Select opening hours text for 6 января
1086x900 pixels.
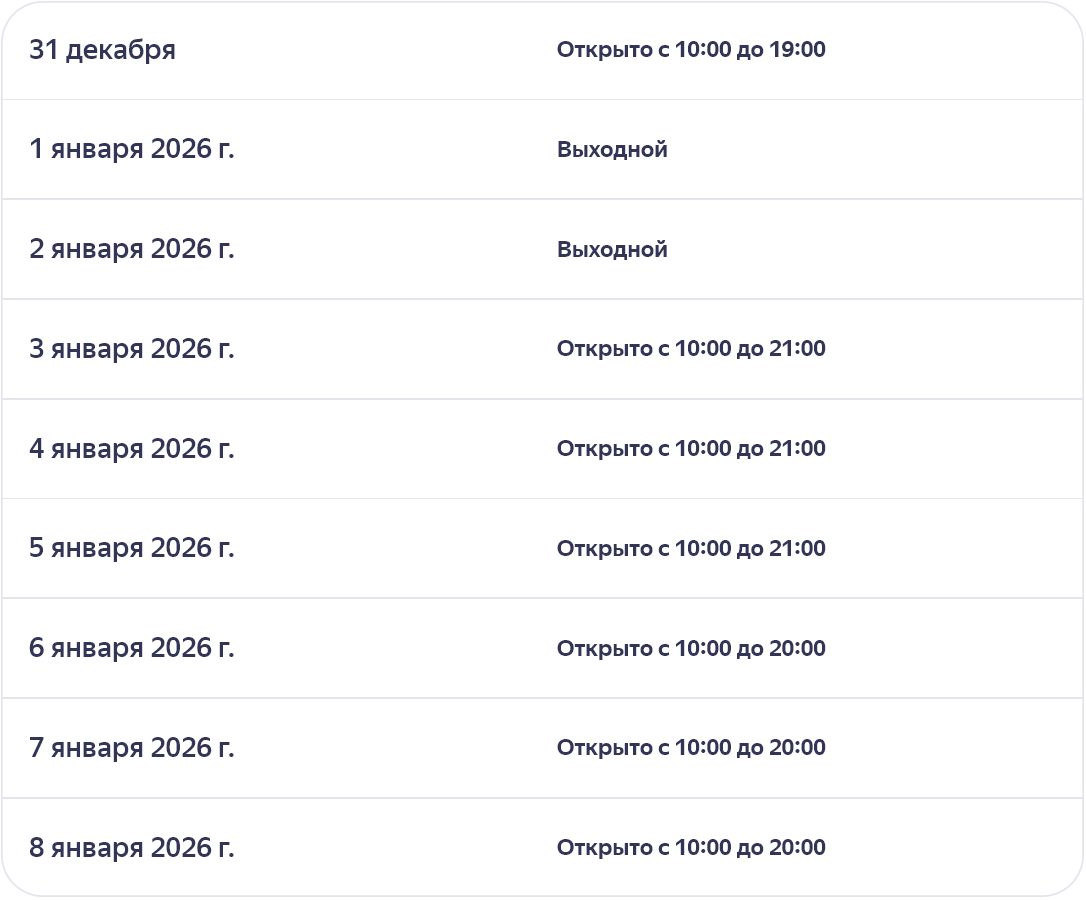coord(690,648)
